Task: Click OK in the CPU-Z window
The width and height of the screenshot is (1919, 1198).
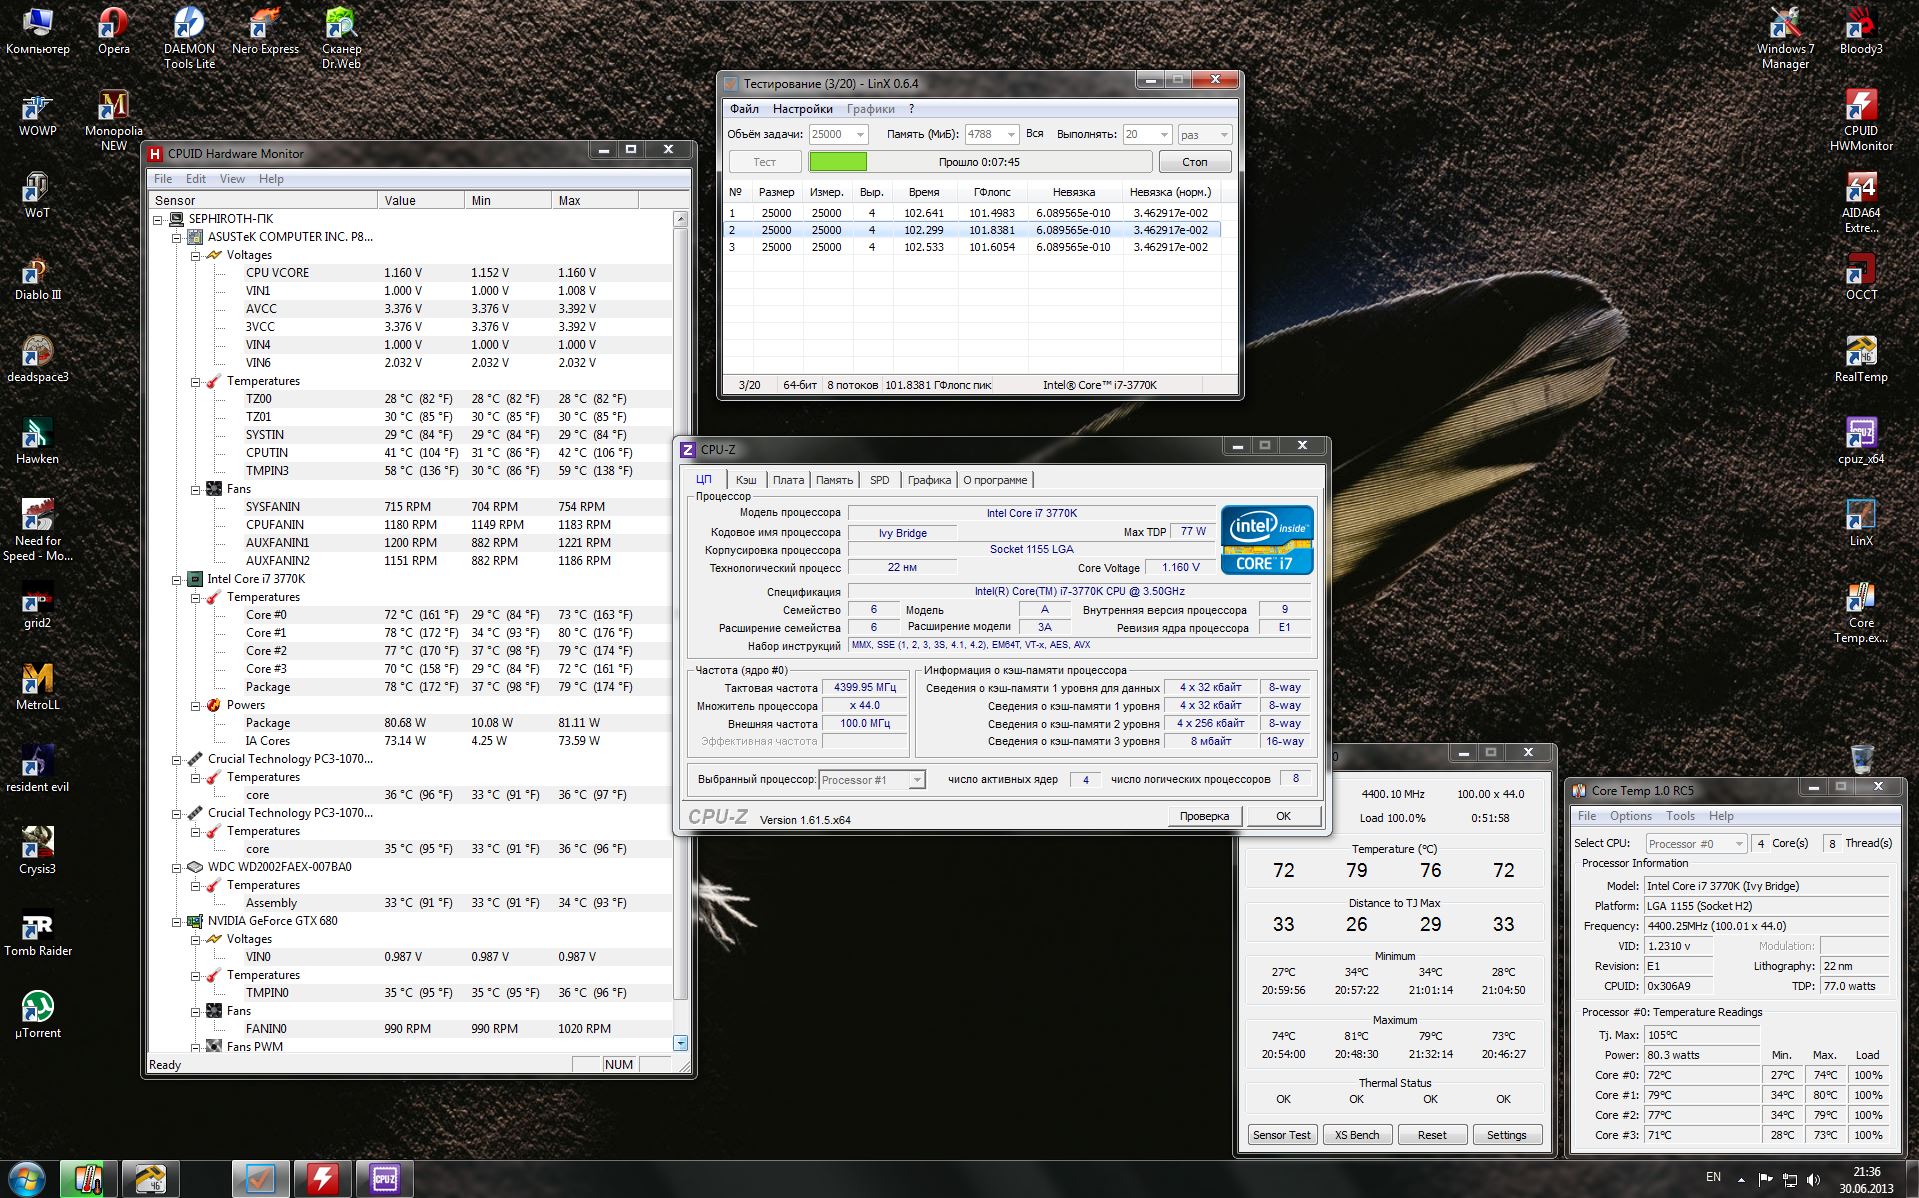Action: 1283,816
